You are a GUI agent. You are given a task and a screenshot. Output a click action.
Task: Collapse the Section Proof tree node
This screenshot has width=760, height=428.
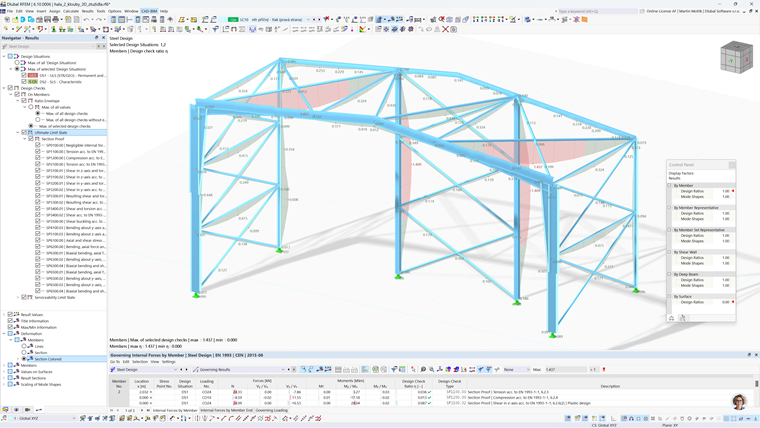click(x=25, y=139)
